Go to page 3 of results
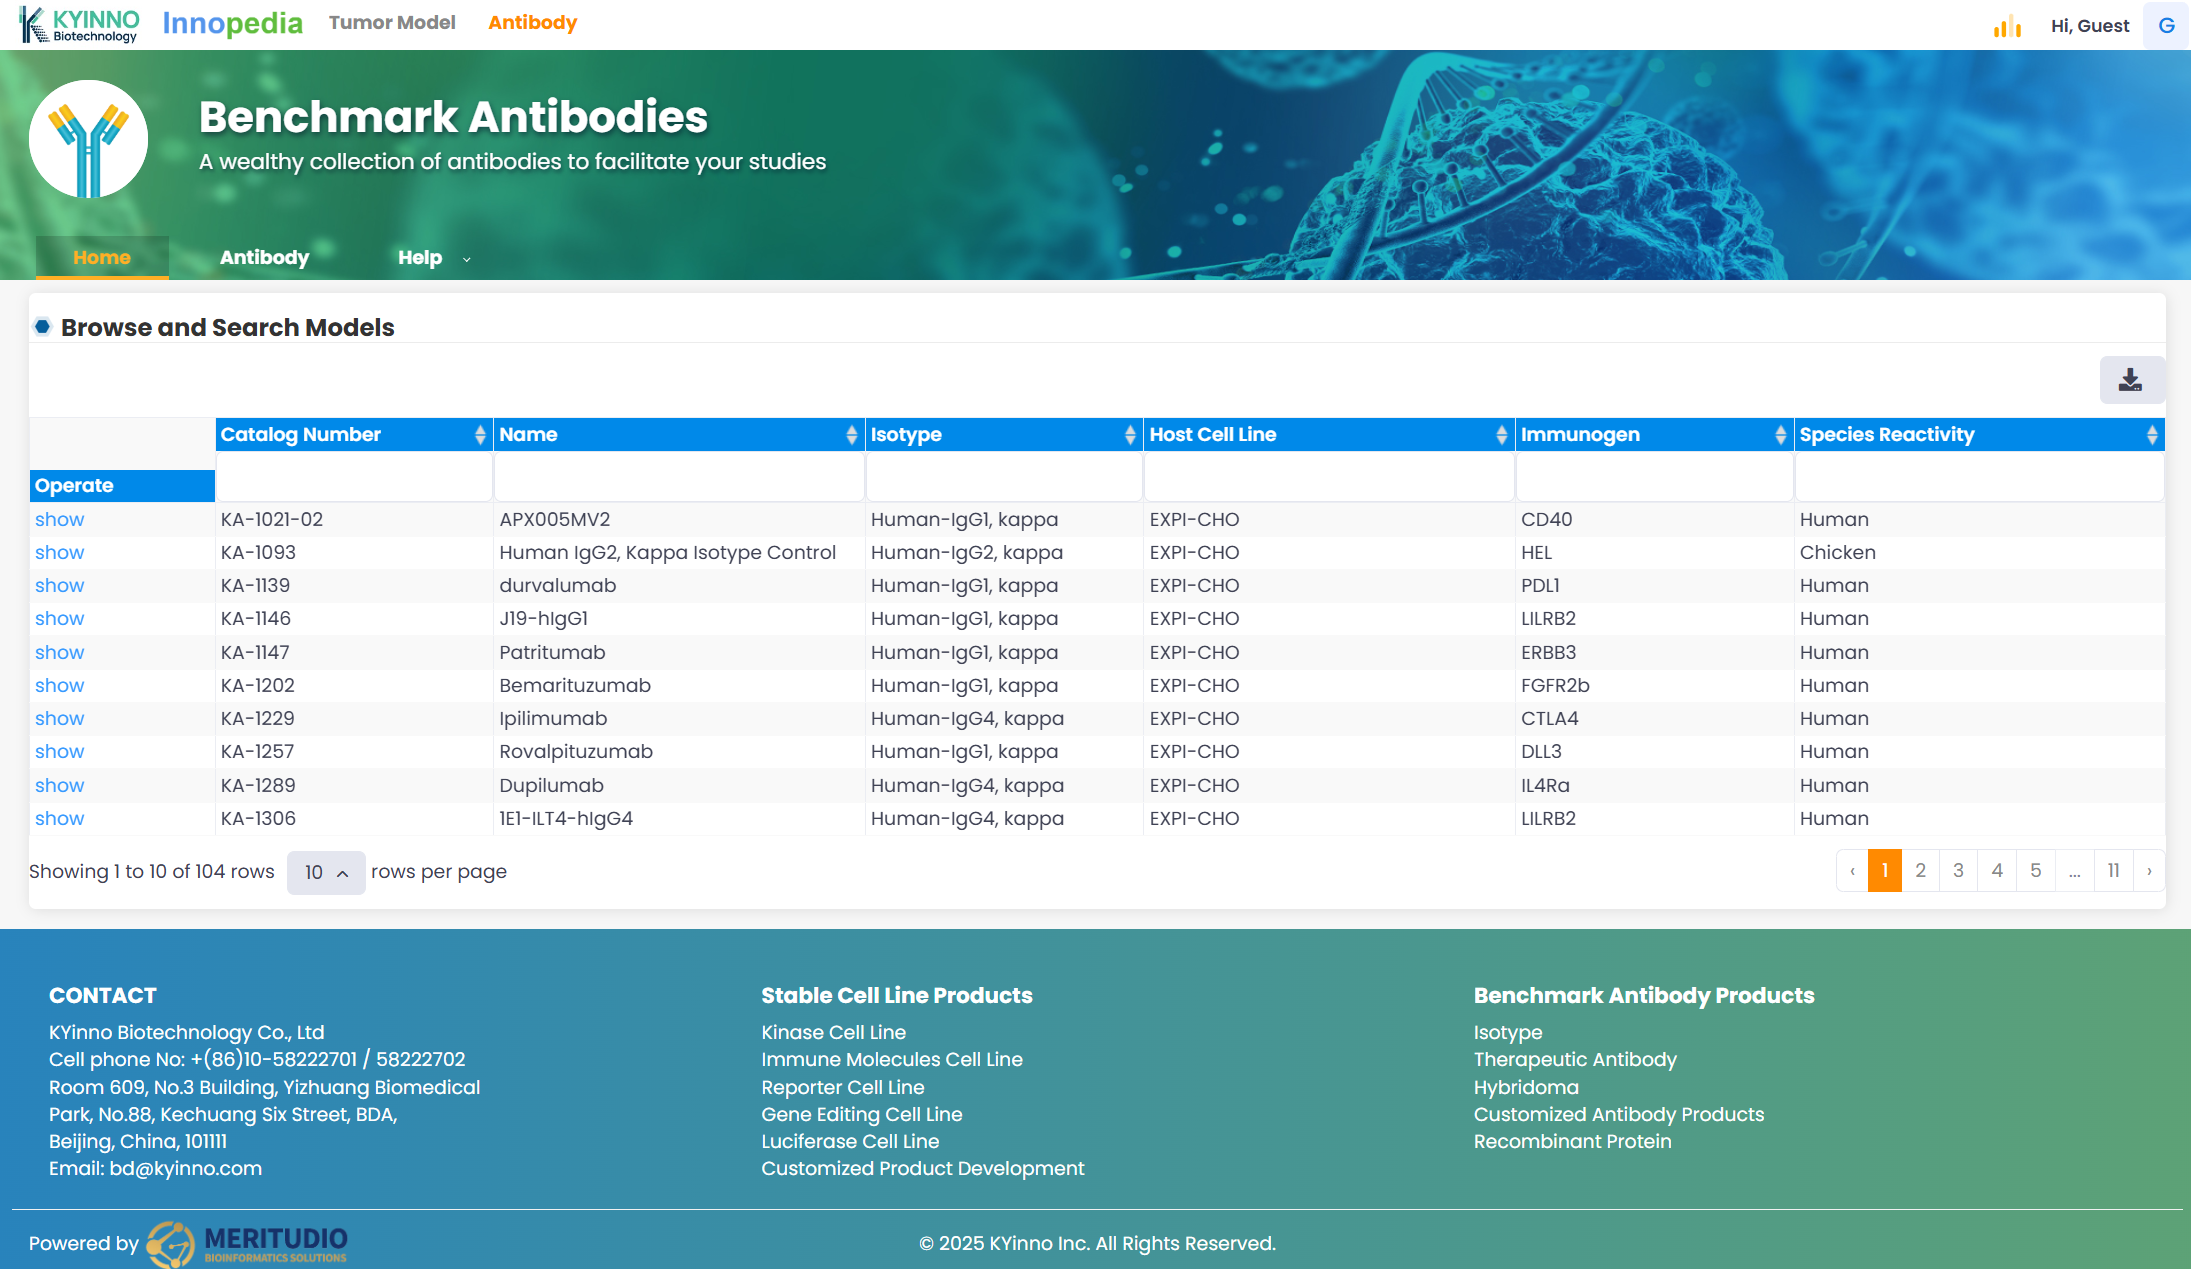The image size is (2191, 1269). (1958, 871)
